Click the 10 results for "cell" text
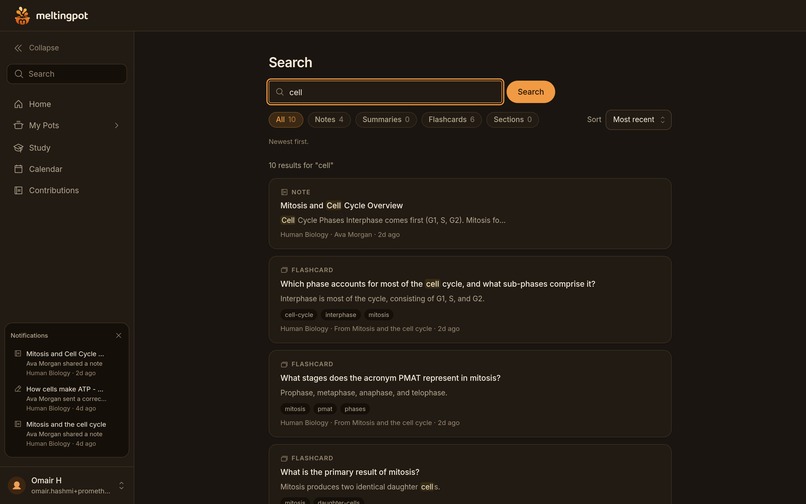806x504 pixels. (x=301, y=165)
